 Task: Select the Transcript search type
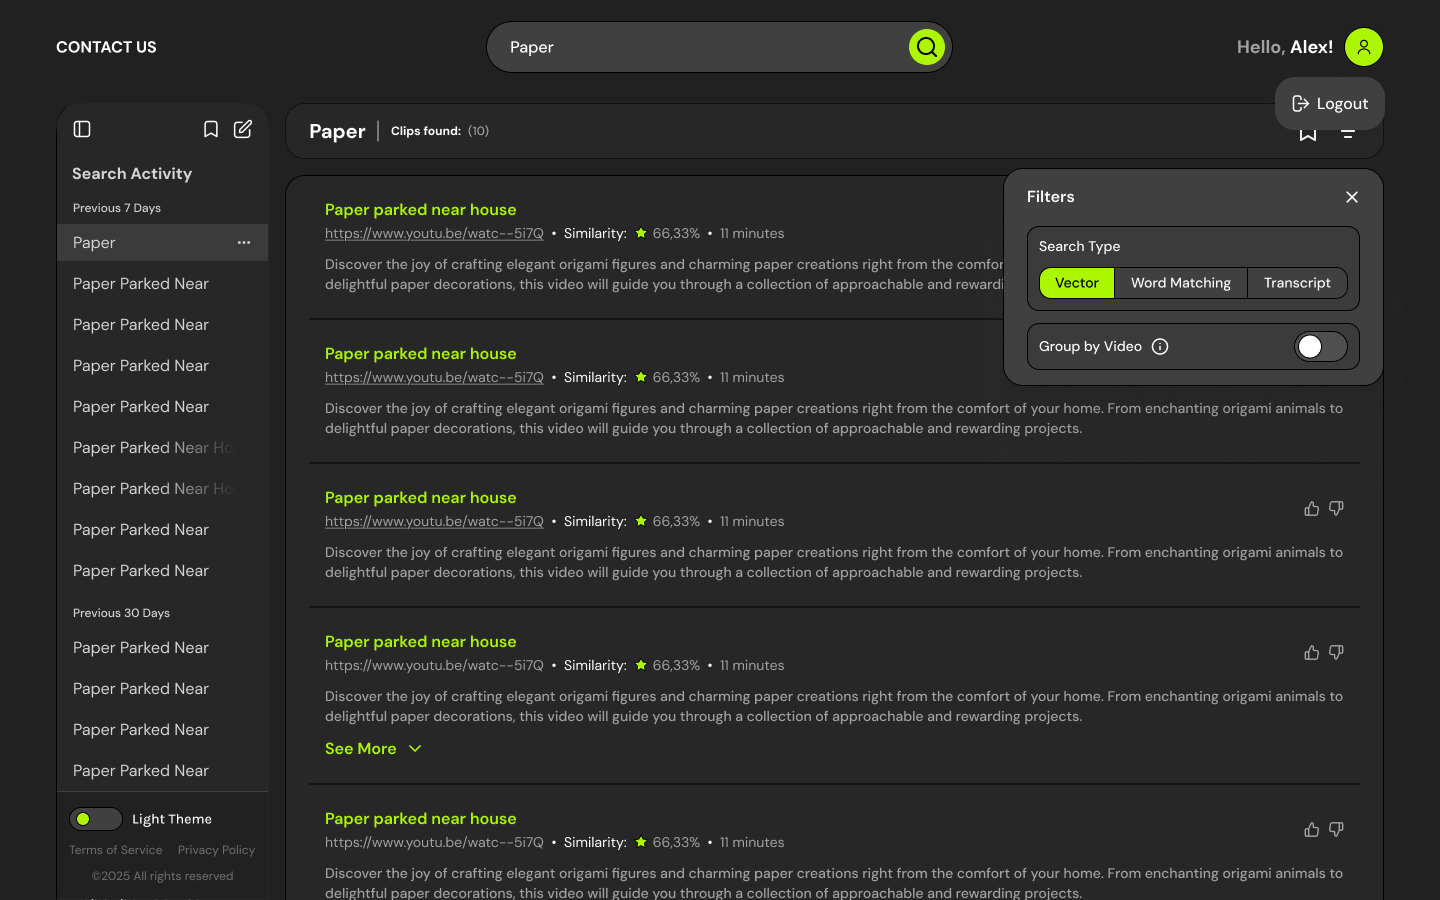(1297, 283)
